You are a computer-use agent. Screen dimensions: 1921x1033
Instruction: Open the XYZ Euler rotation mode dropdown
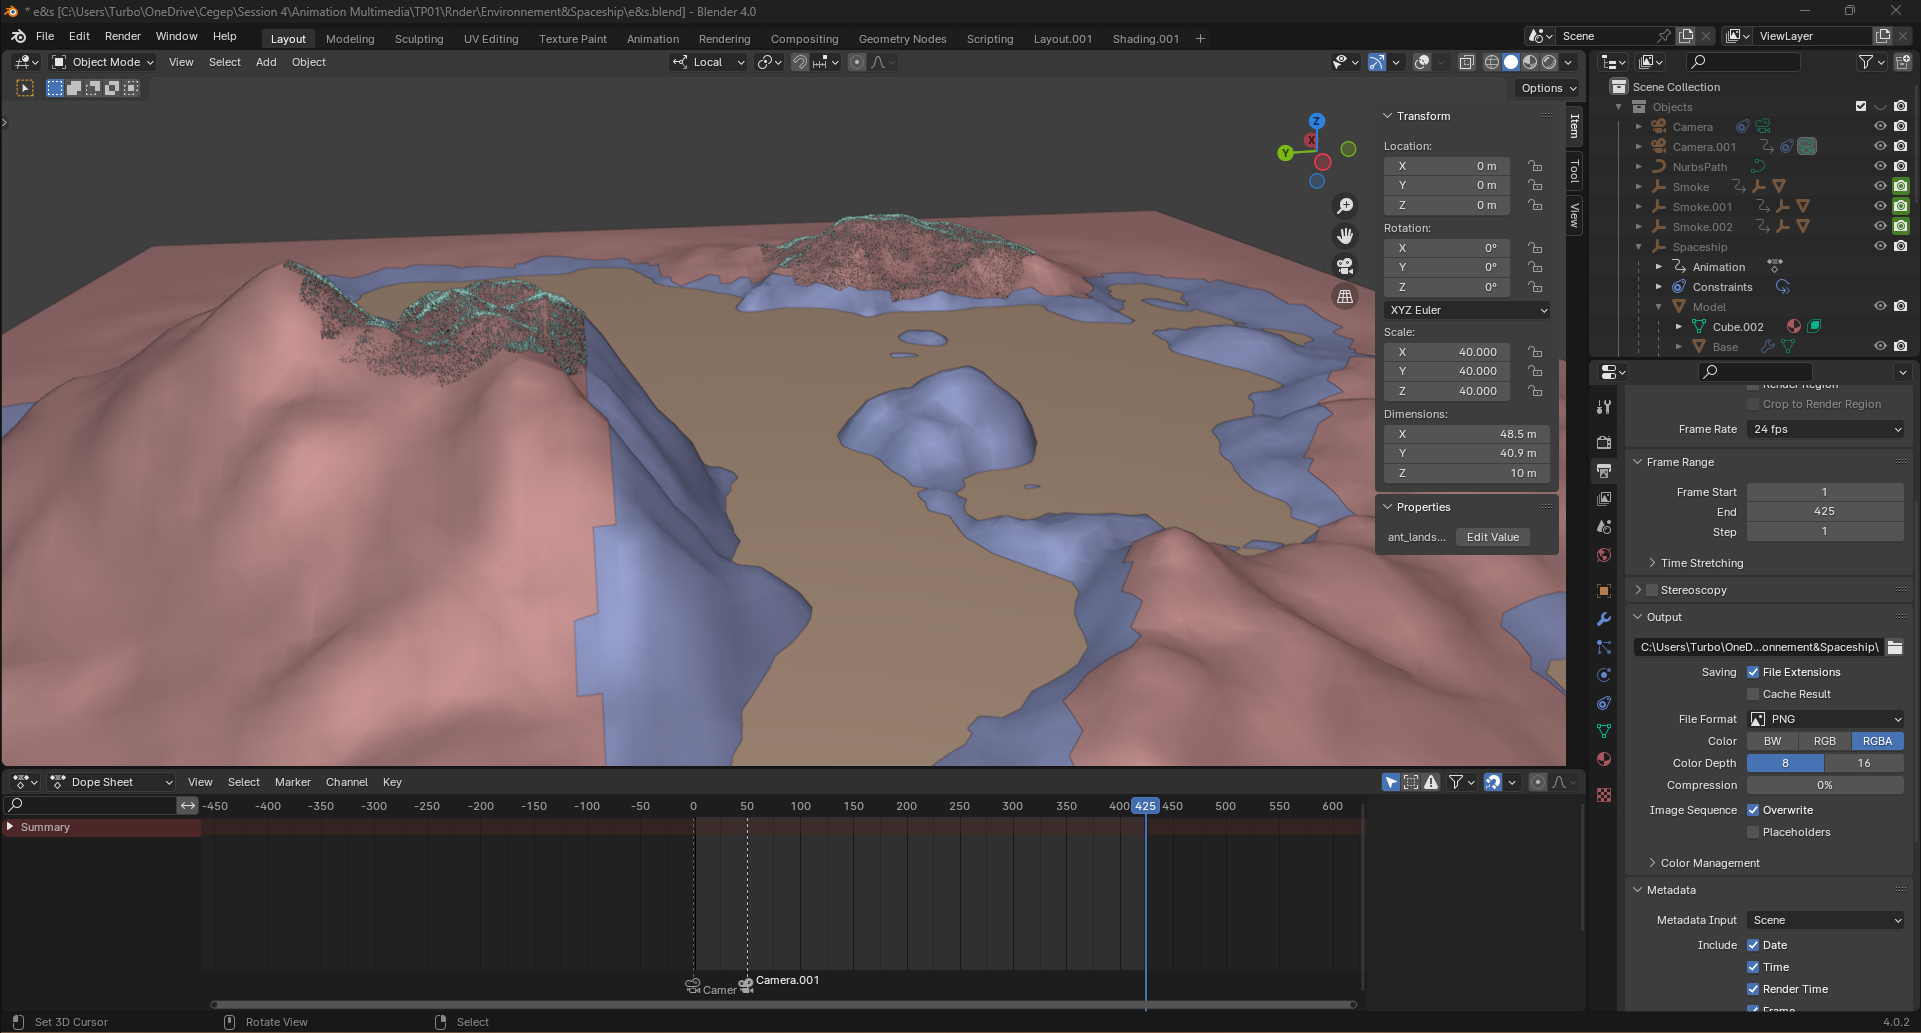(1466, 310)
